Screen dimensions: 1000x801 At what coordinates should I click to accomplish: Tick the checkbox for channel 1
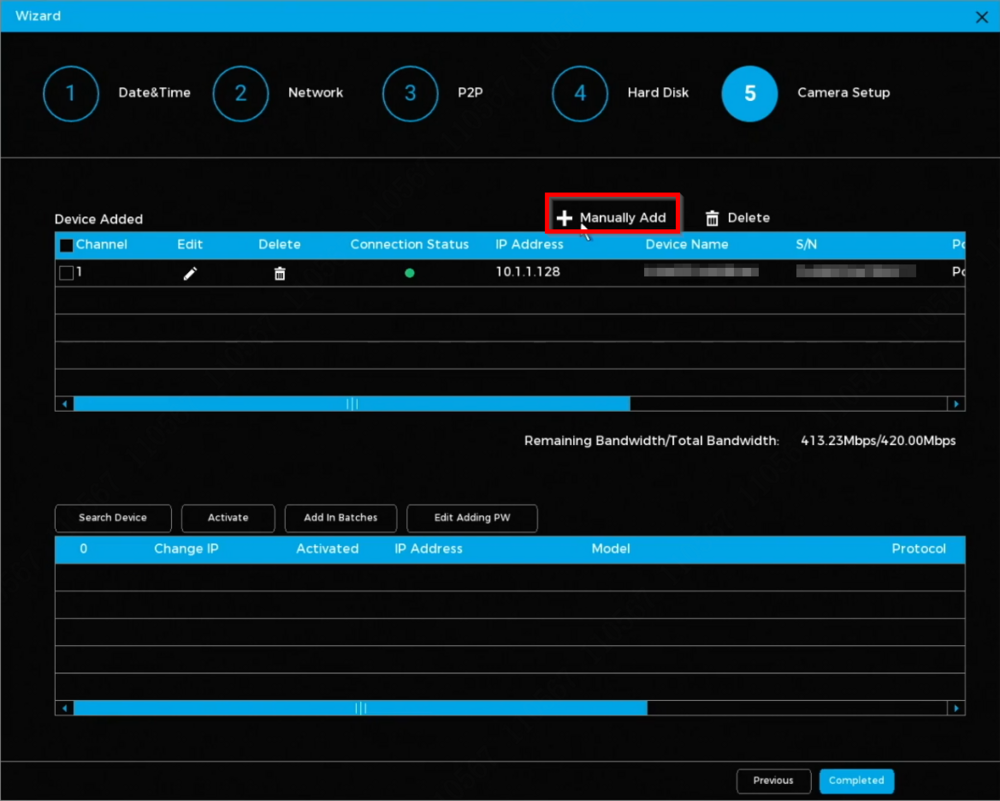tap(66, 273)
